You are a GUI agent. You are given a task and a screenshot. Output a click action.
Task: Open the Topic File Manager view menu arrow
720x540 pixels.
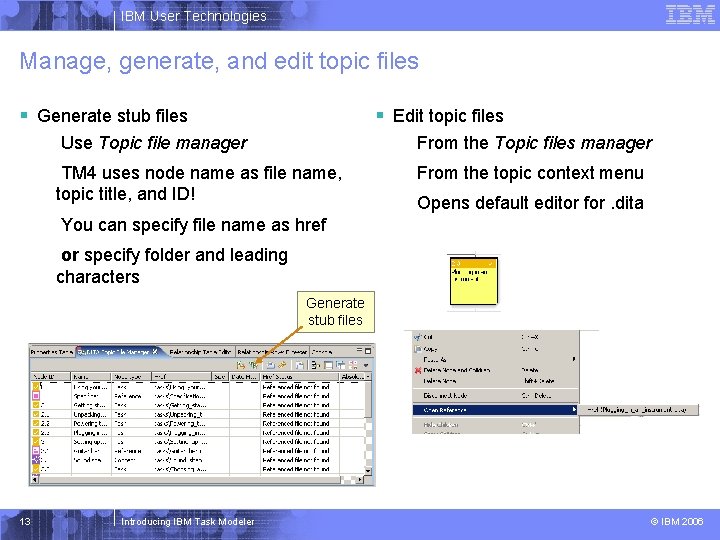tap(366, 366)
